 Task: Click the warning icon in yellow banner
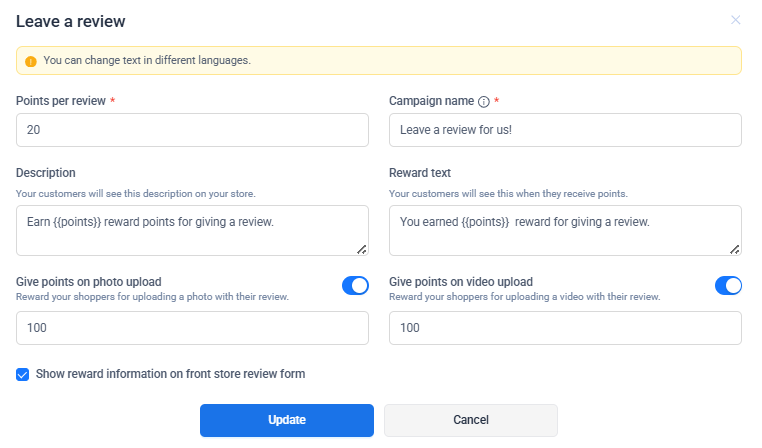coord(31,61)
